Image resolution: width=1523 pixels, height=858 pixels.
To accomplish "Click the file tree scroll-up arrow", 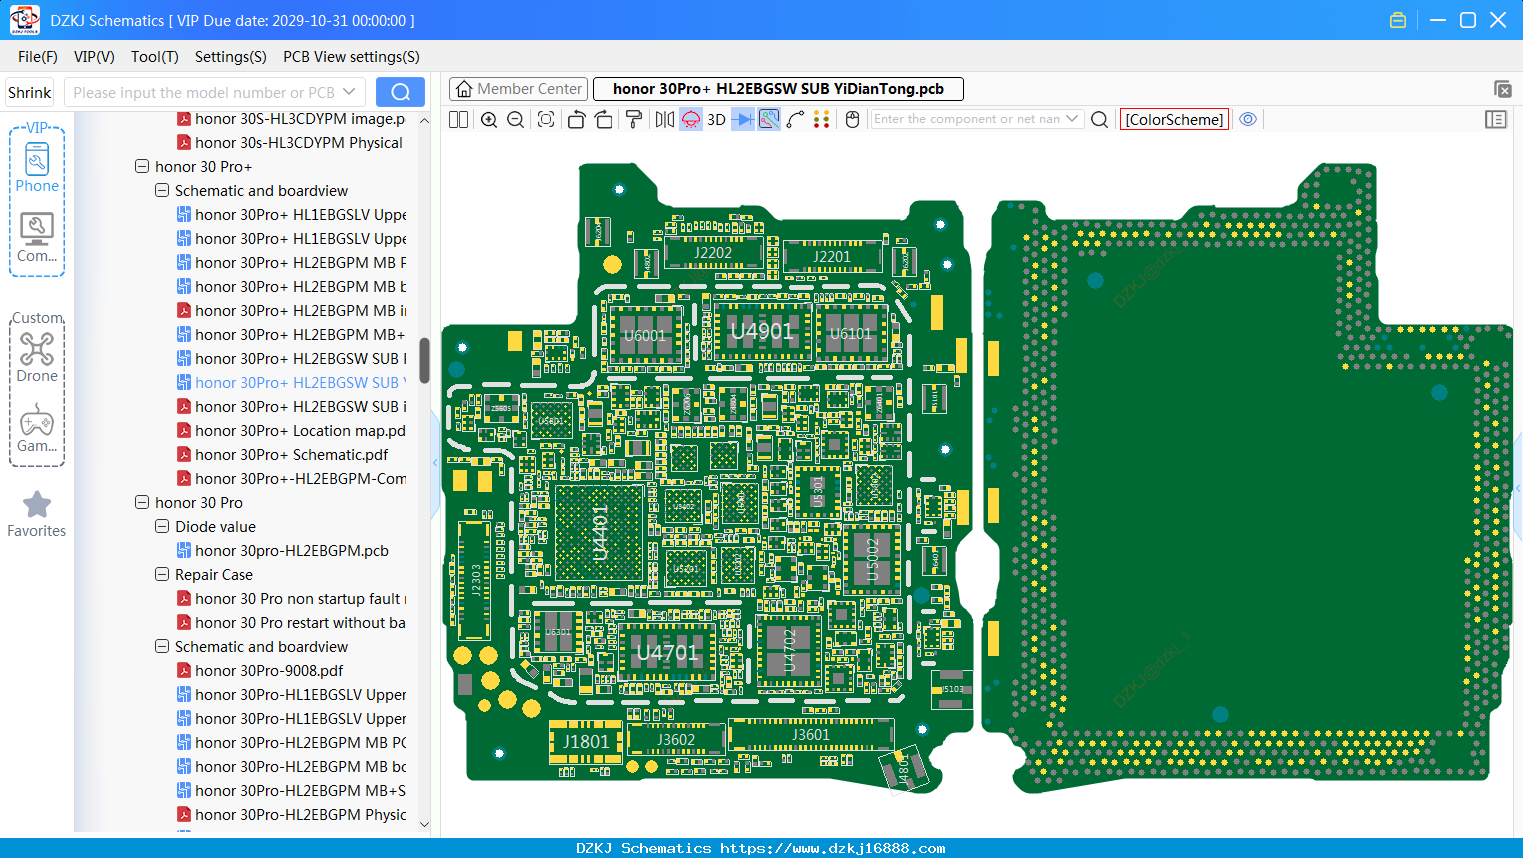I will pos(424,120).
